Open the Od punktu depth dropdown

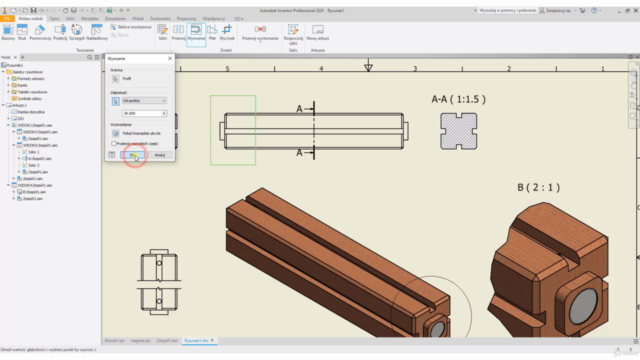[x=144, y=101]
